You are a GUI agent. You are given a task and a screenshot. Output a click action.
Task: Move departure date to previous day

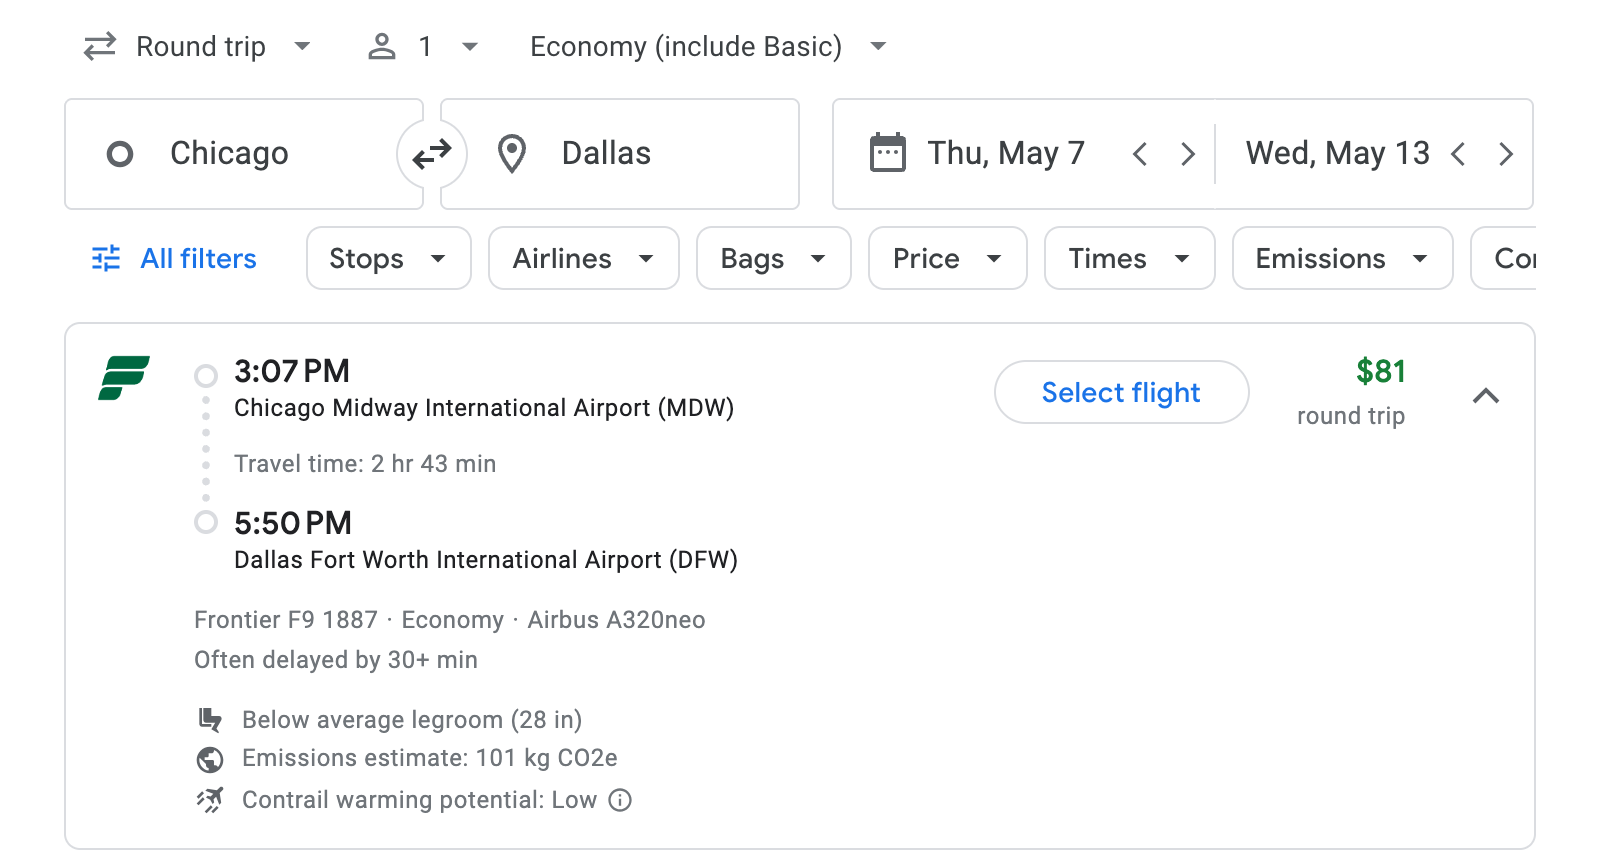1139,153
